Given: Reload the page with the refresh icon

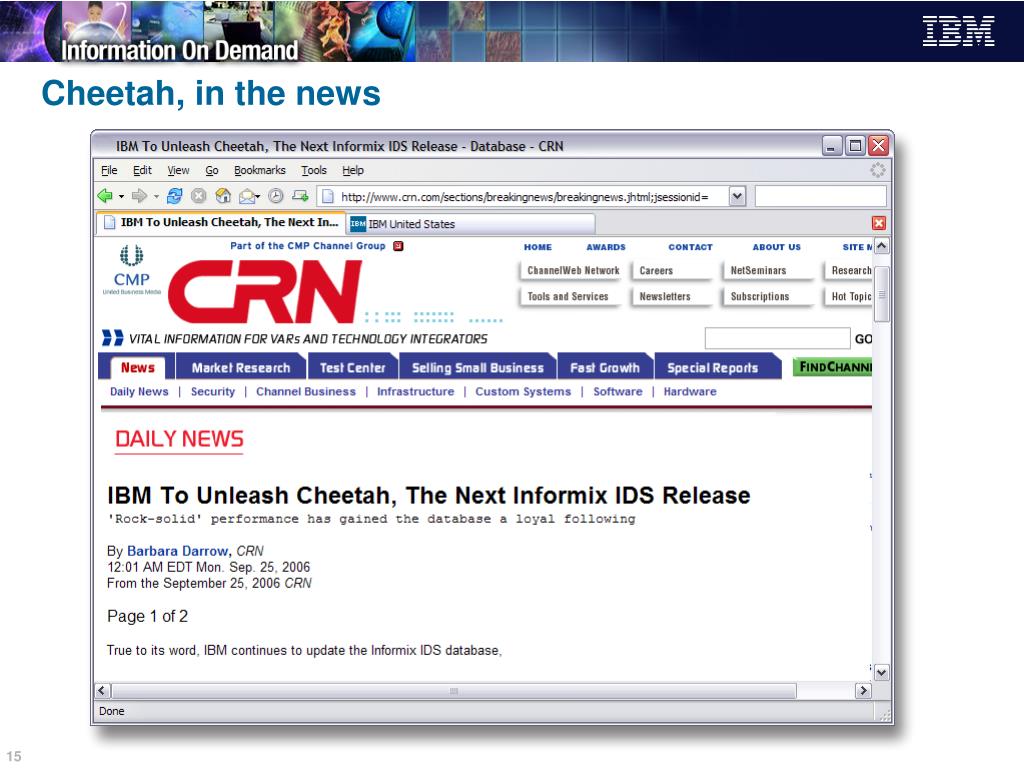Looking at the screenshot, I should click(174, 196).
